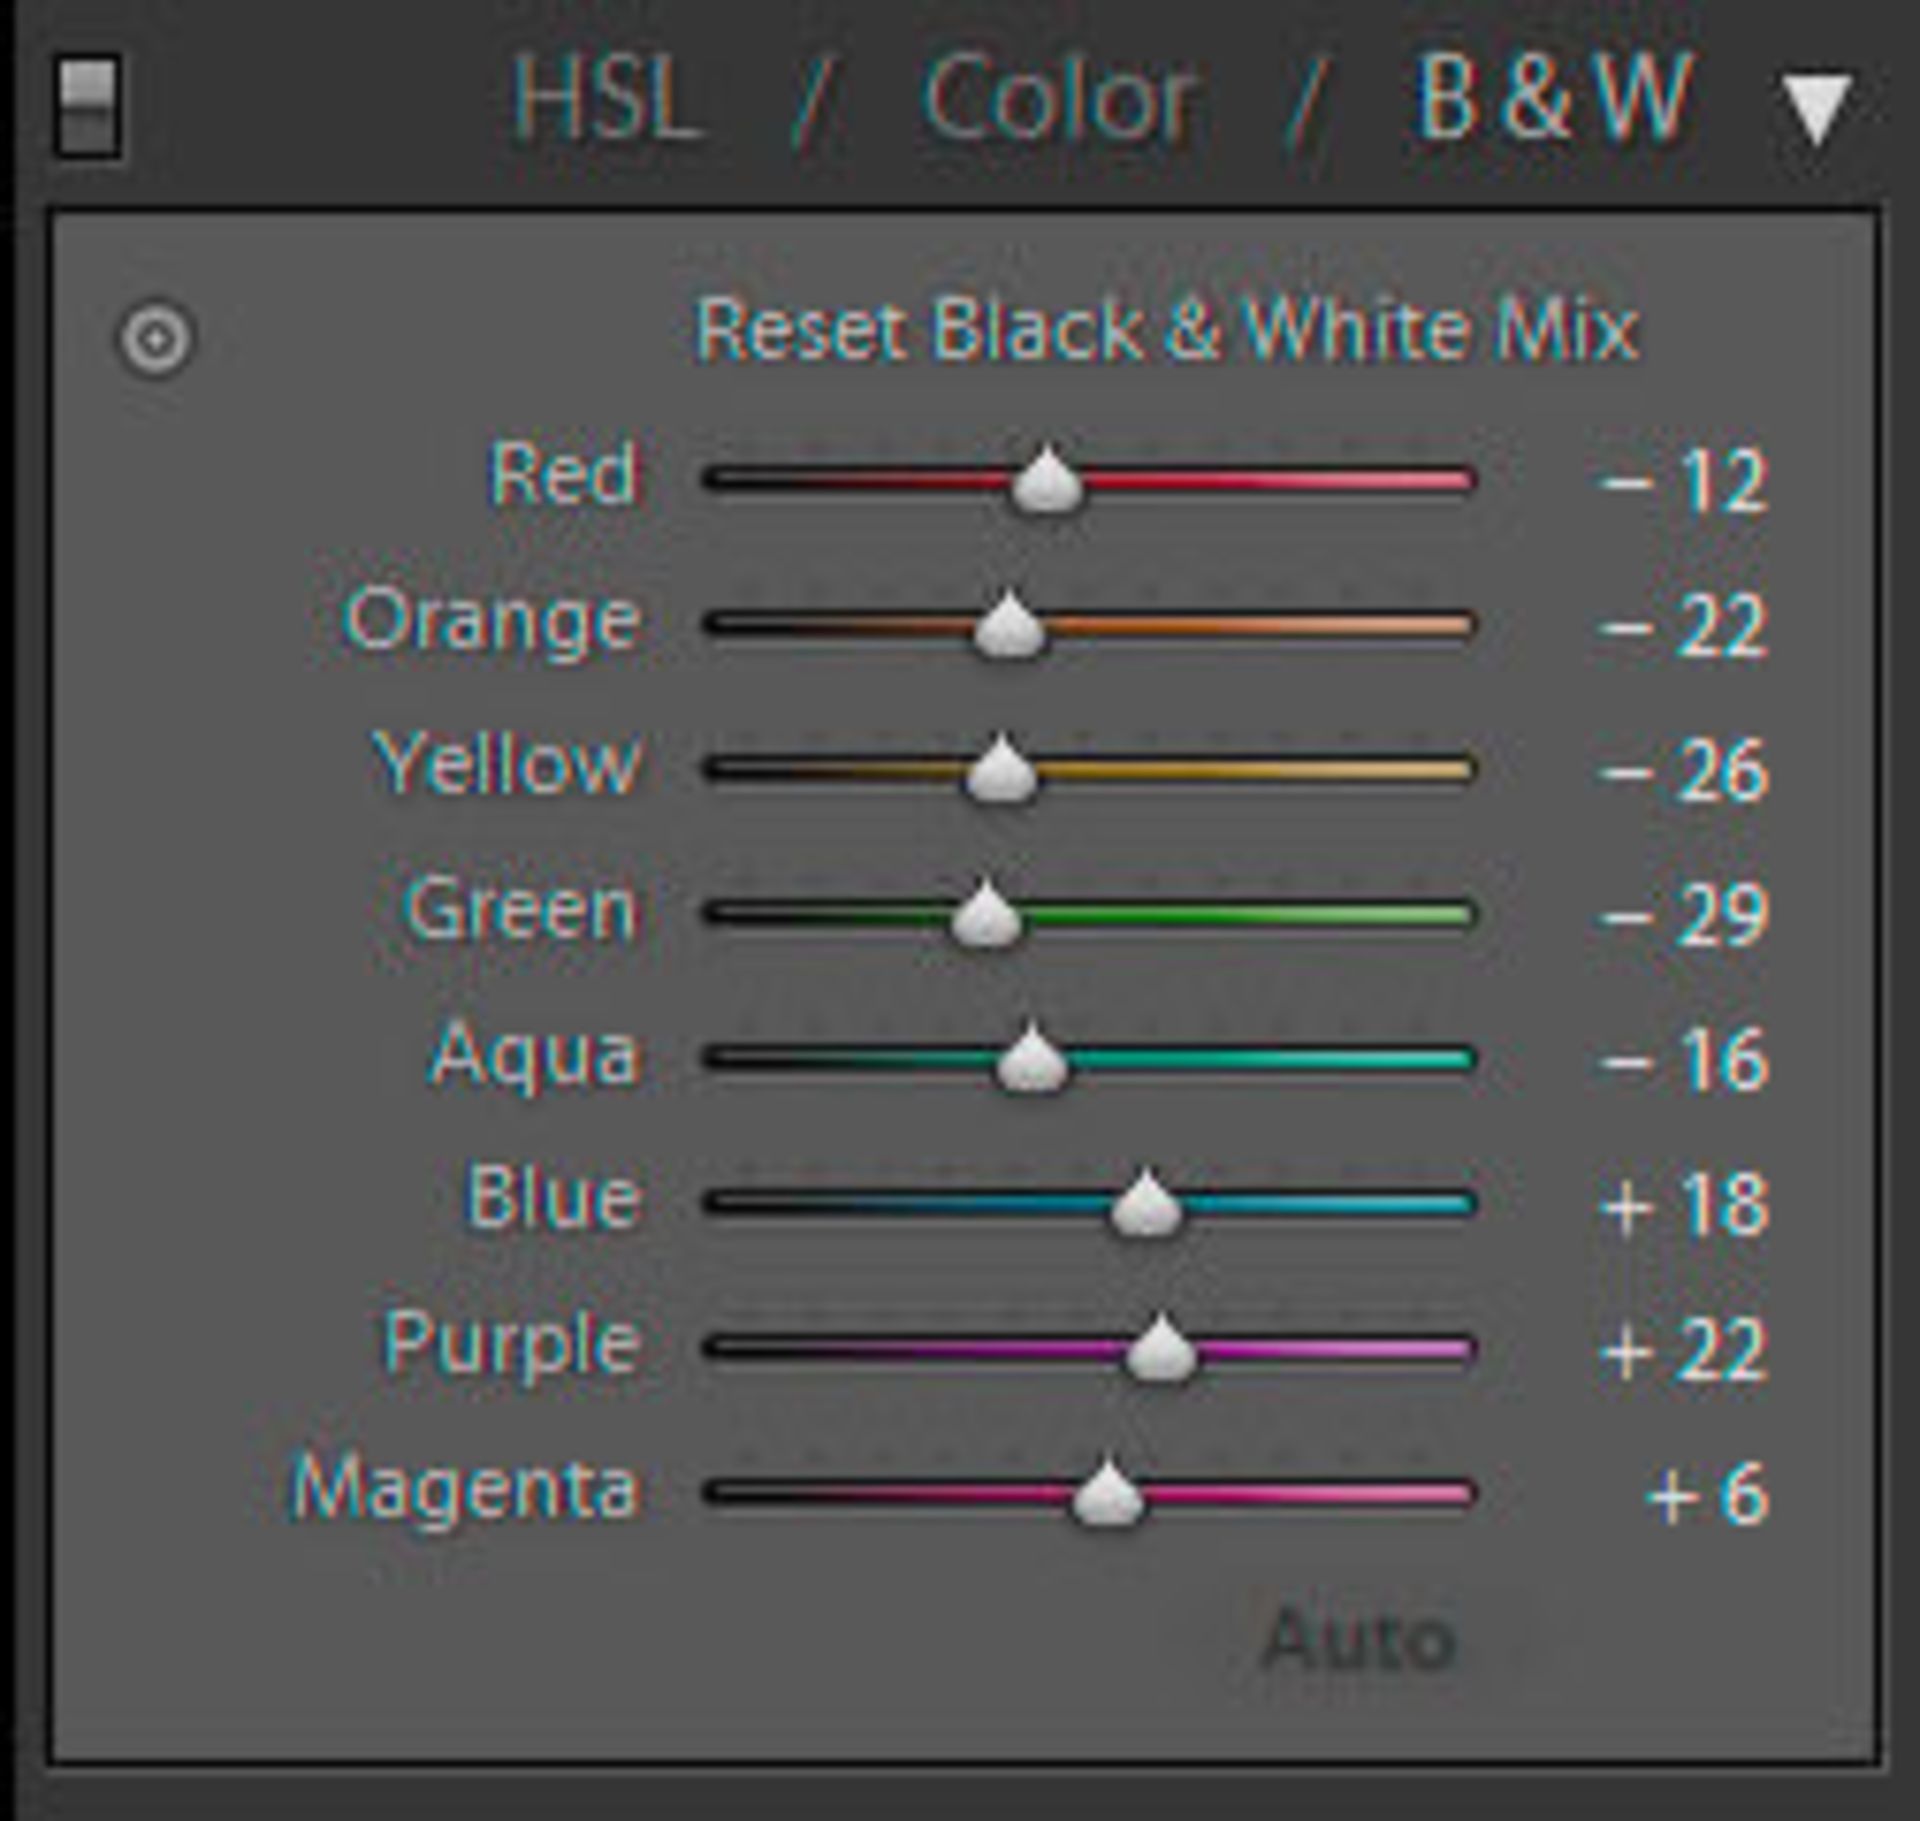Click Reset Black & White Mix
1920x1821 pixels.
click(1166, 330)
